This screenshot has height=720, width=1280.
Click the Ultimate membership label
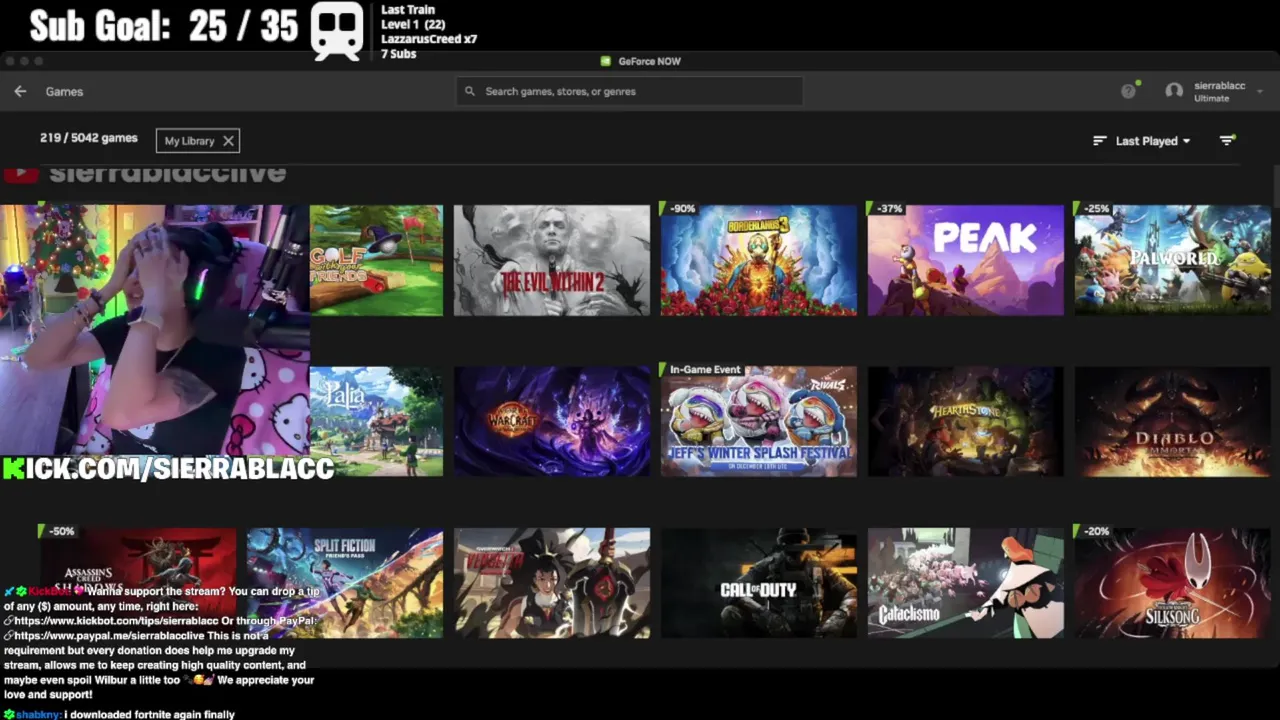pyautogui.click(x=1212, y=99)
